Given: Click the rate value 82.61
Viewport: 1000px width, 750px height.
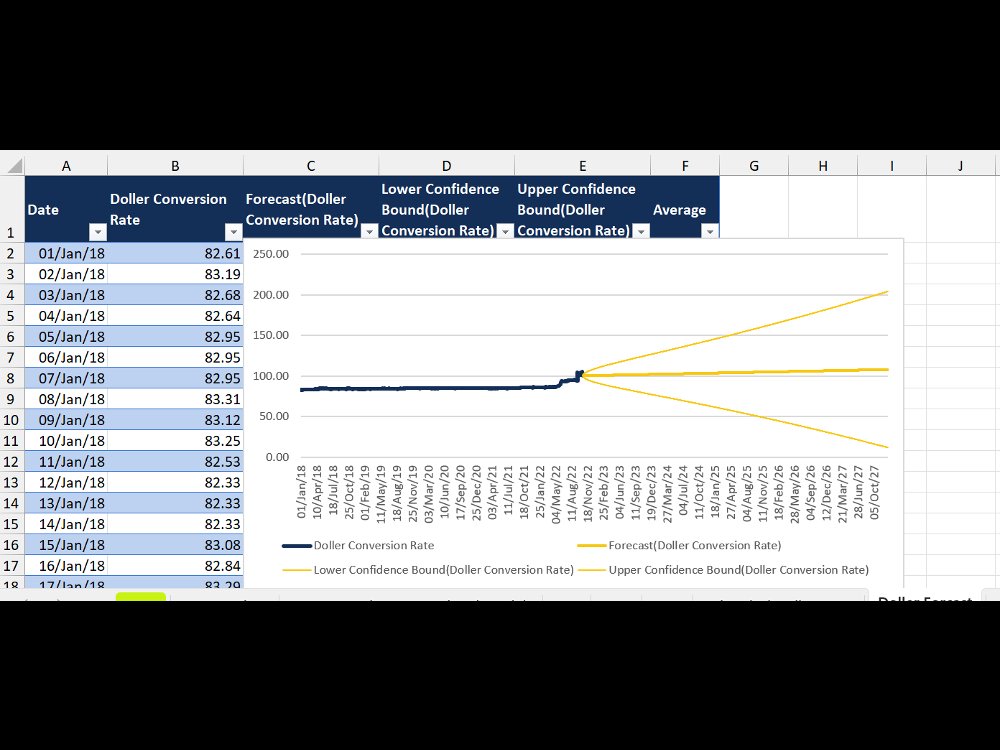Looking at the screenshot, I should pyautogui.click(x=175, y=253).
